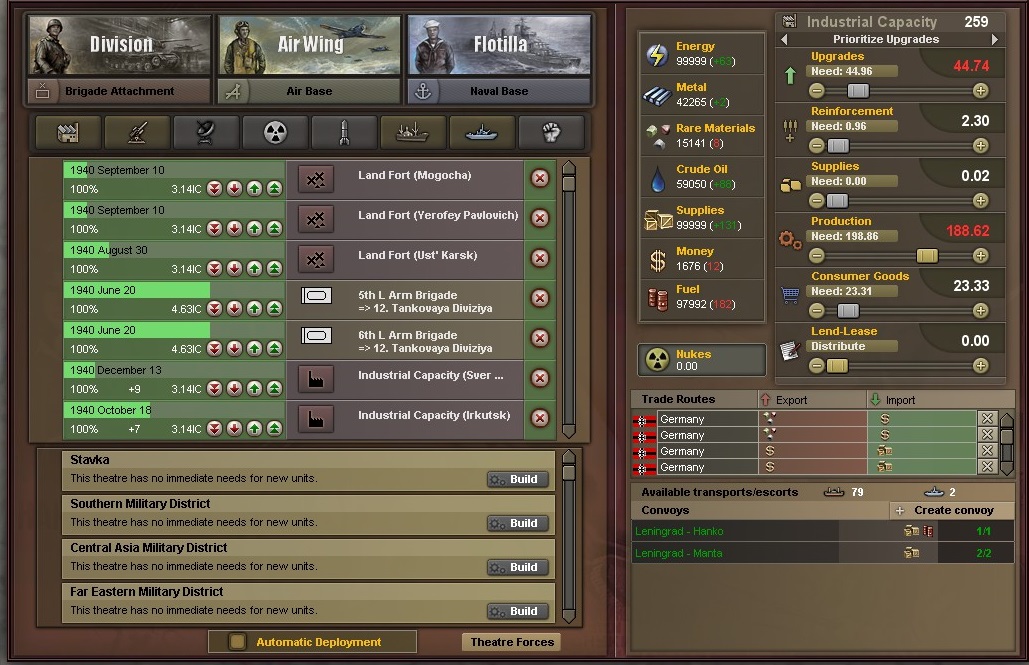Select the rocket test site build icon
The image size is (1029, 665).
pos(344,133)
